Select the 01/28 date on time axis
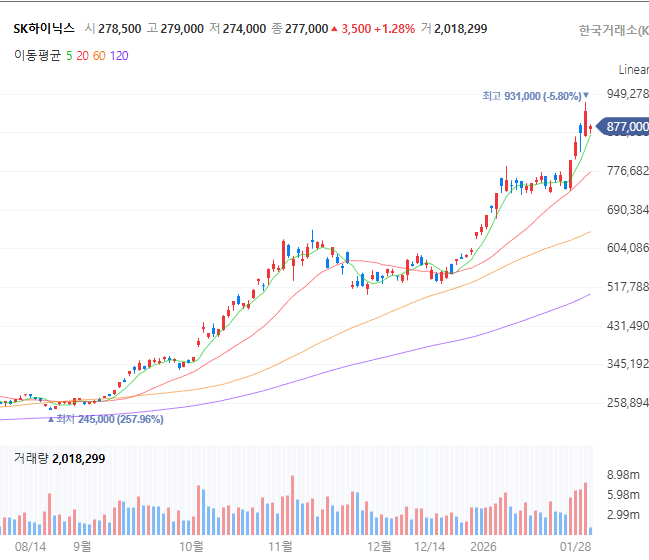 575,547
